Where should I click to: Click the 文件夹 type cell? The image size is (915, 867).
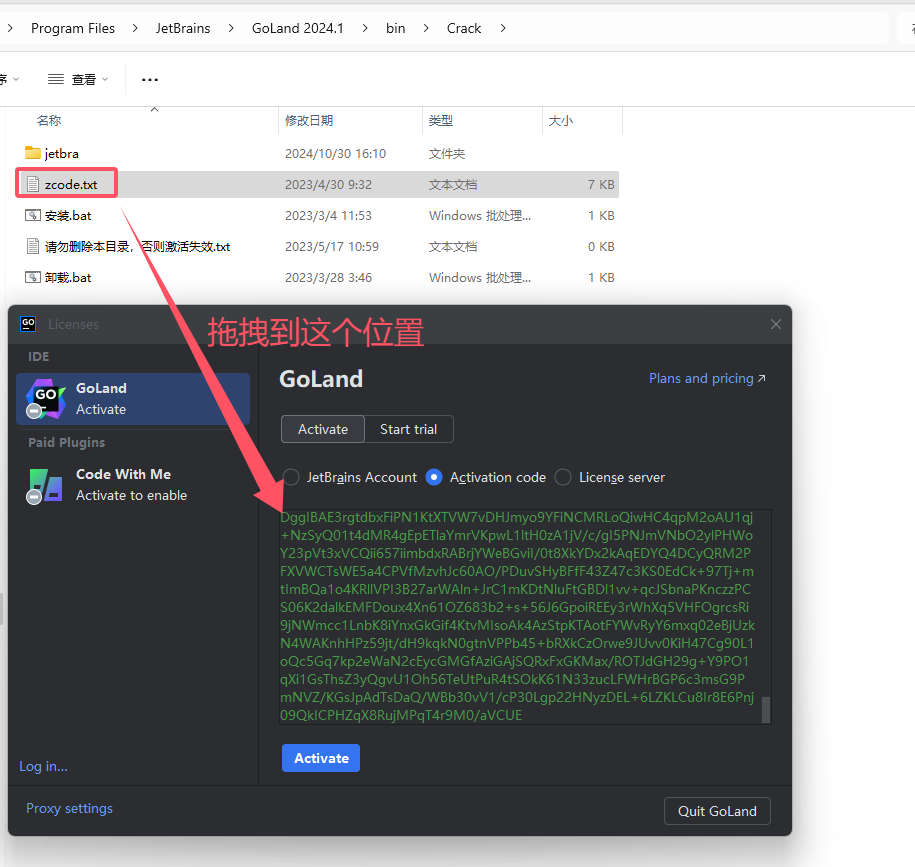coord(447,153)
